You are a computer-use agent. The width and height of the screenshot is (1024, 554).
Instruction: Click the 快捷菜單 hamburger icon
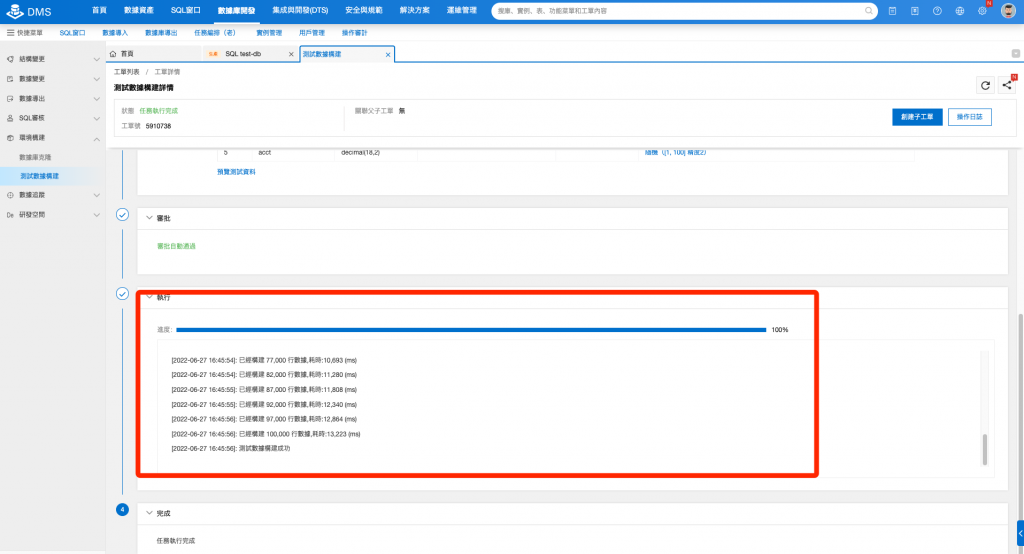[10, 33]
